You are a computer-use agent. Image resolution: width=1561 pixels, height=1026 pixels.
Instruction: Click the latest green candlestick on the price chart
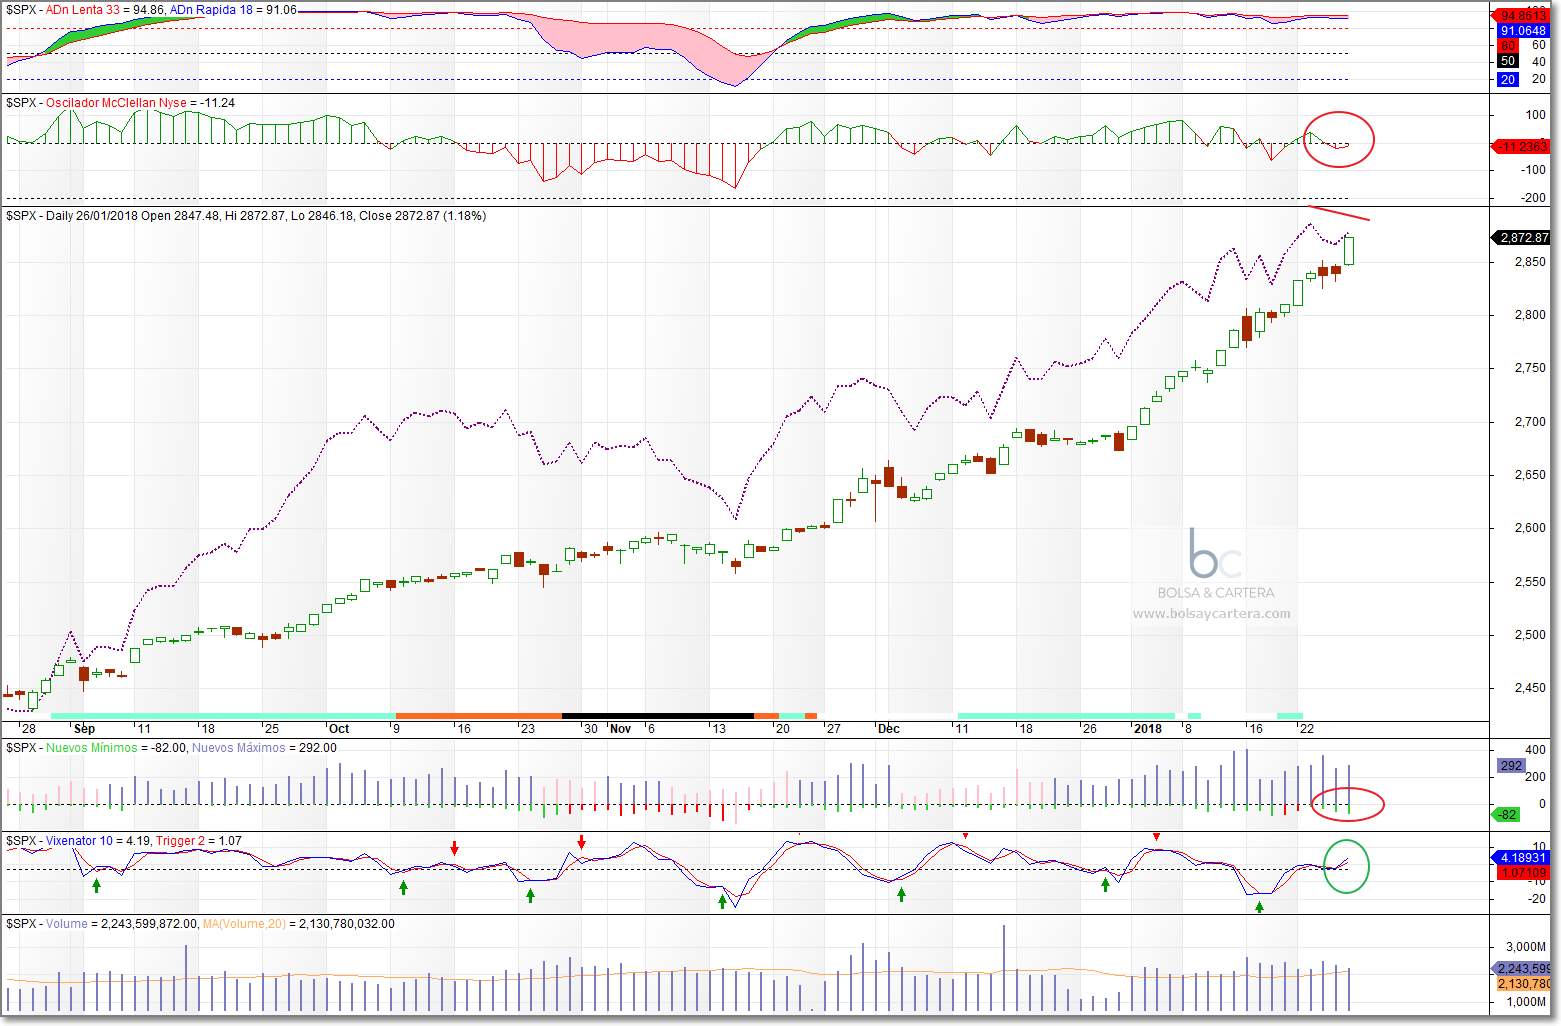point(1349,250)
